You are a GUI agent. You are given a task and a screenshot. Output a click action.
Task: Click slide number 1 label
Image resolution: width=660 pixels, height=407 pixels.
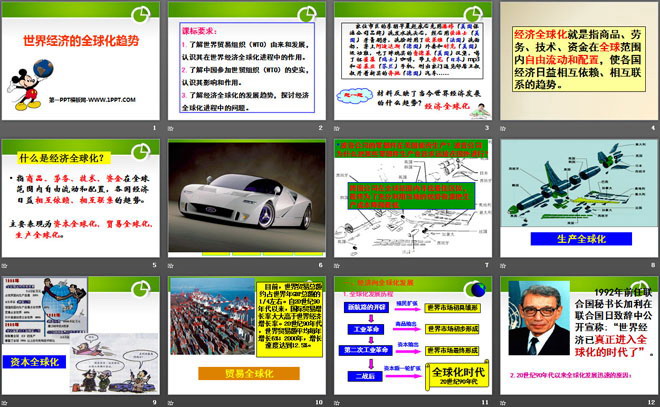(154, 128)
